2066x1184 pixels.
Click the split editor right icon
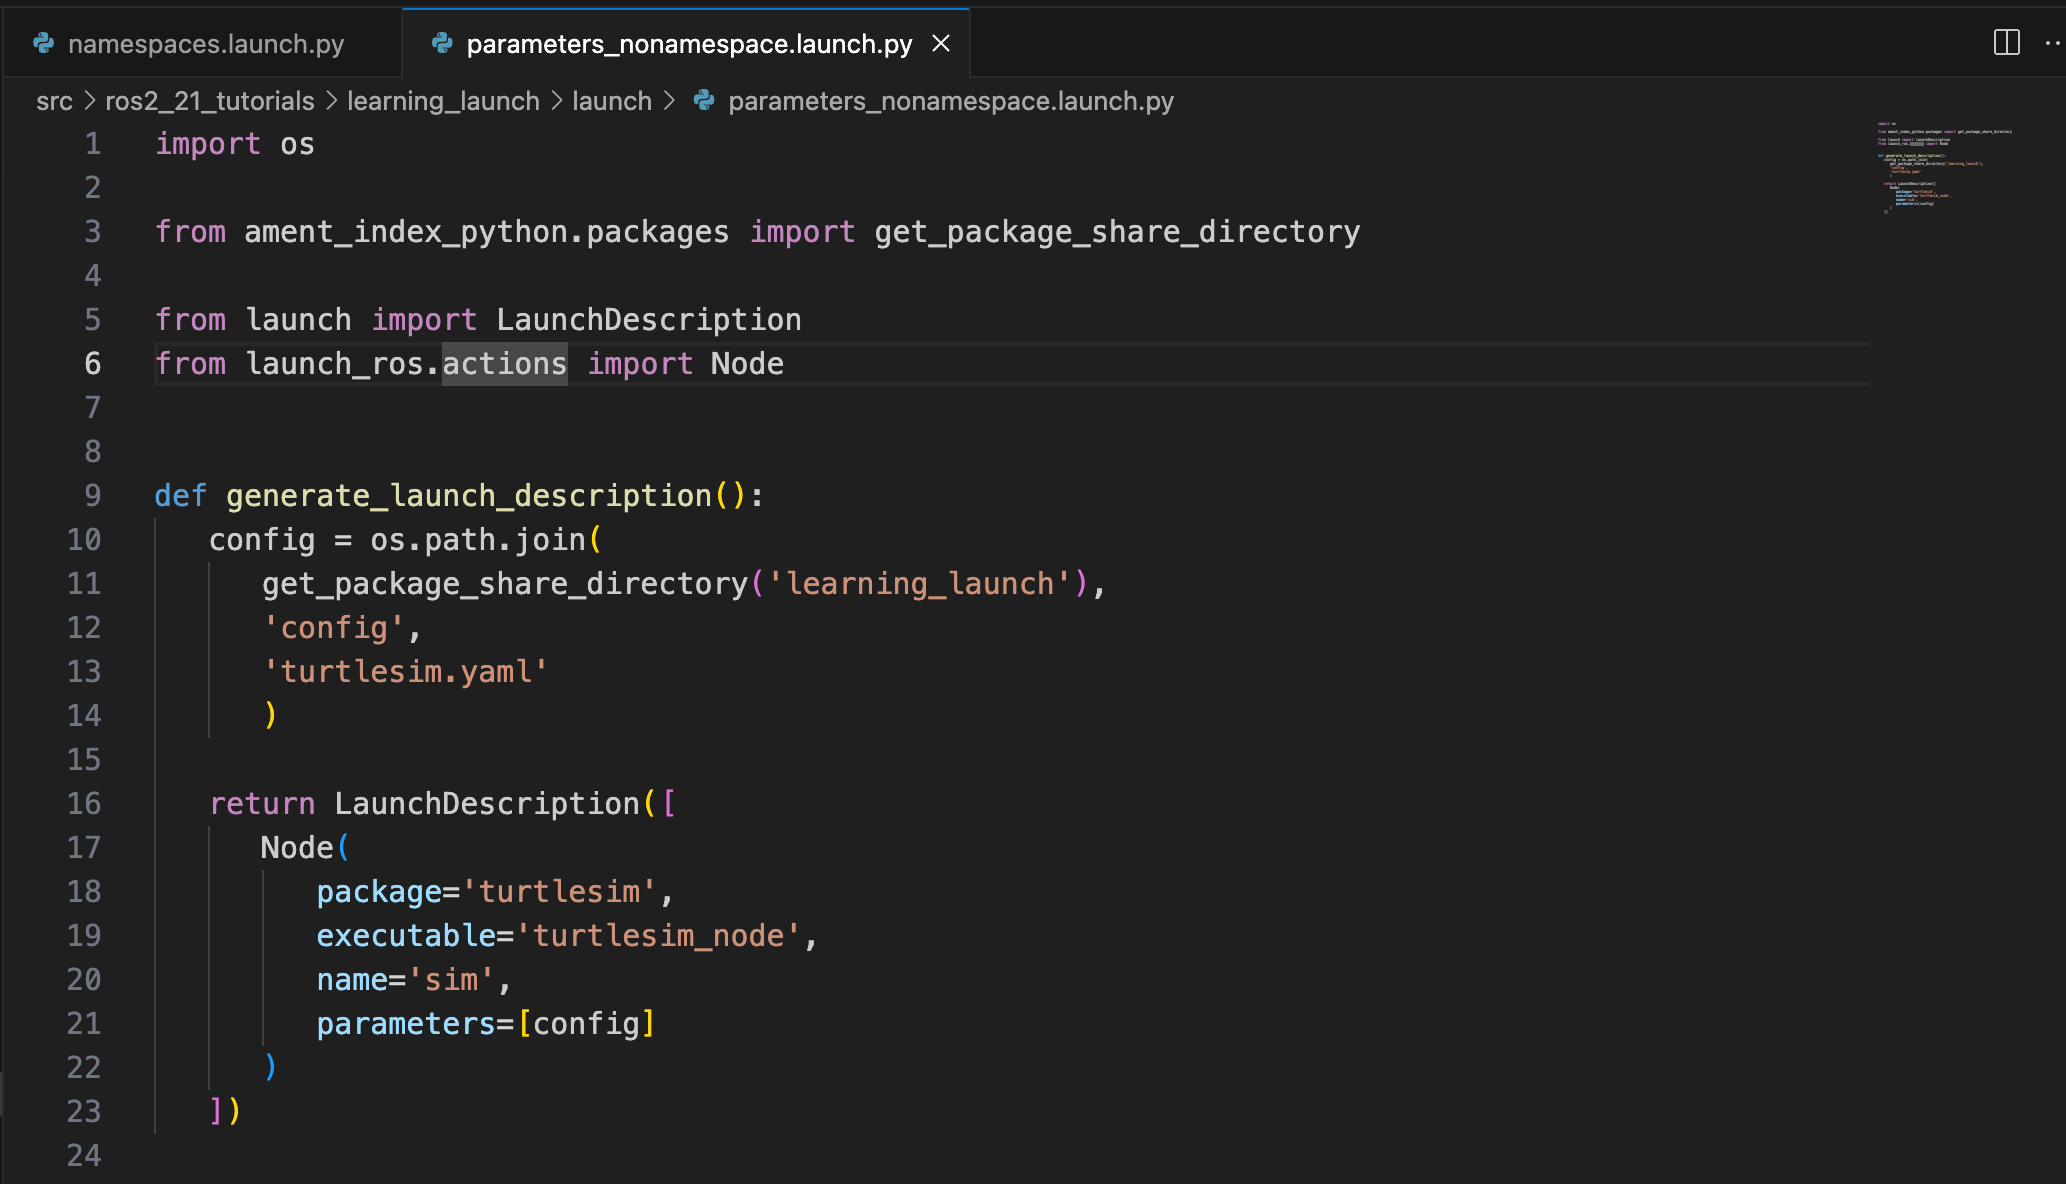[2006, 42]
